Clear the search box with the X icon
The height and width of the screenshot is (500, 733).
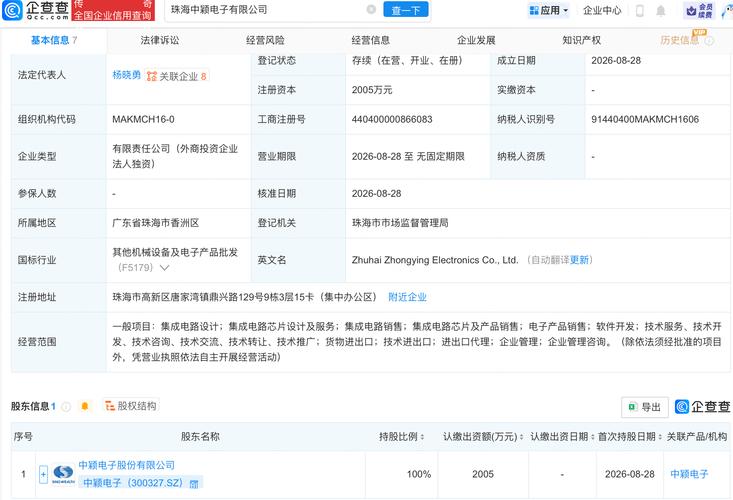coord(371,9)
